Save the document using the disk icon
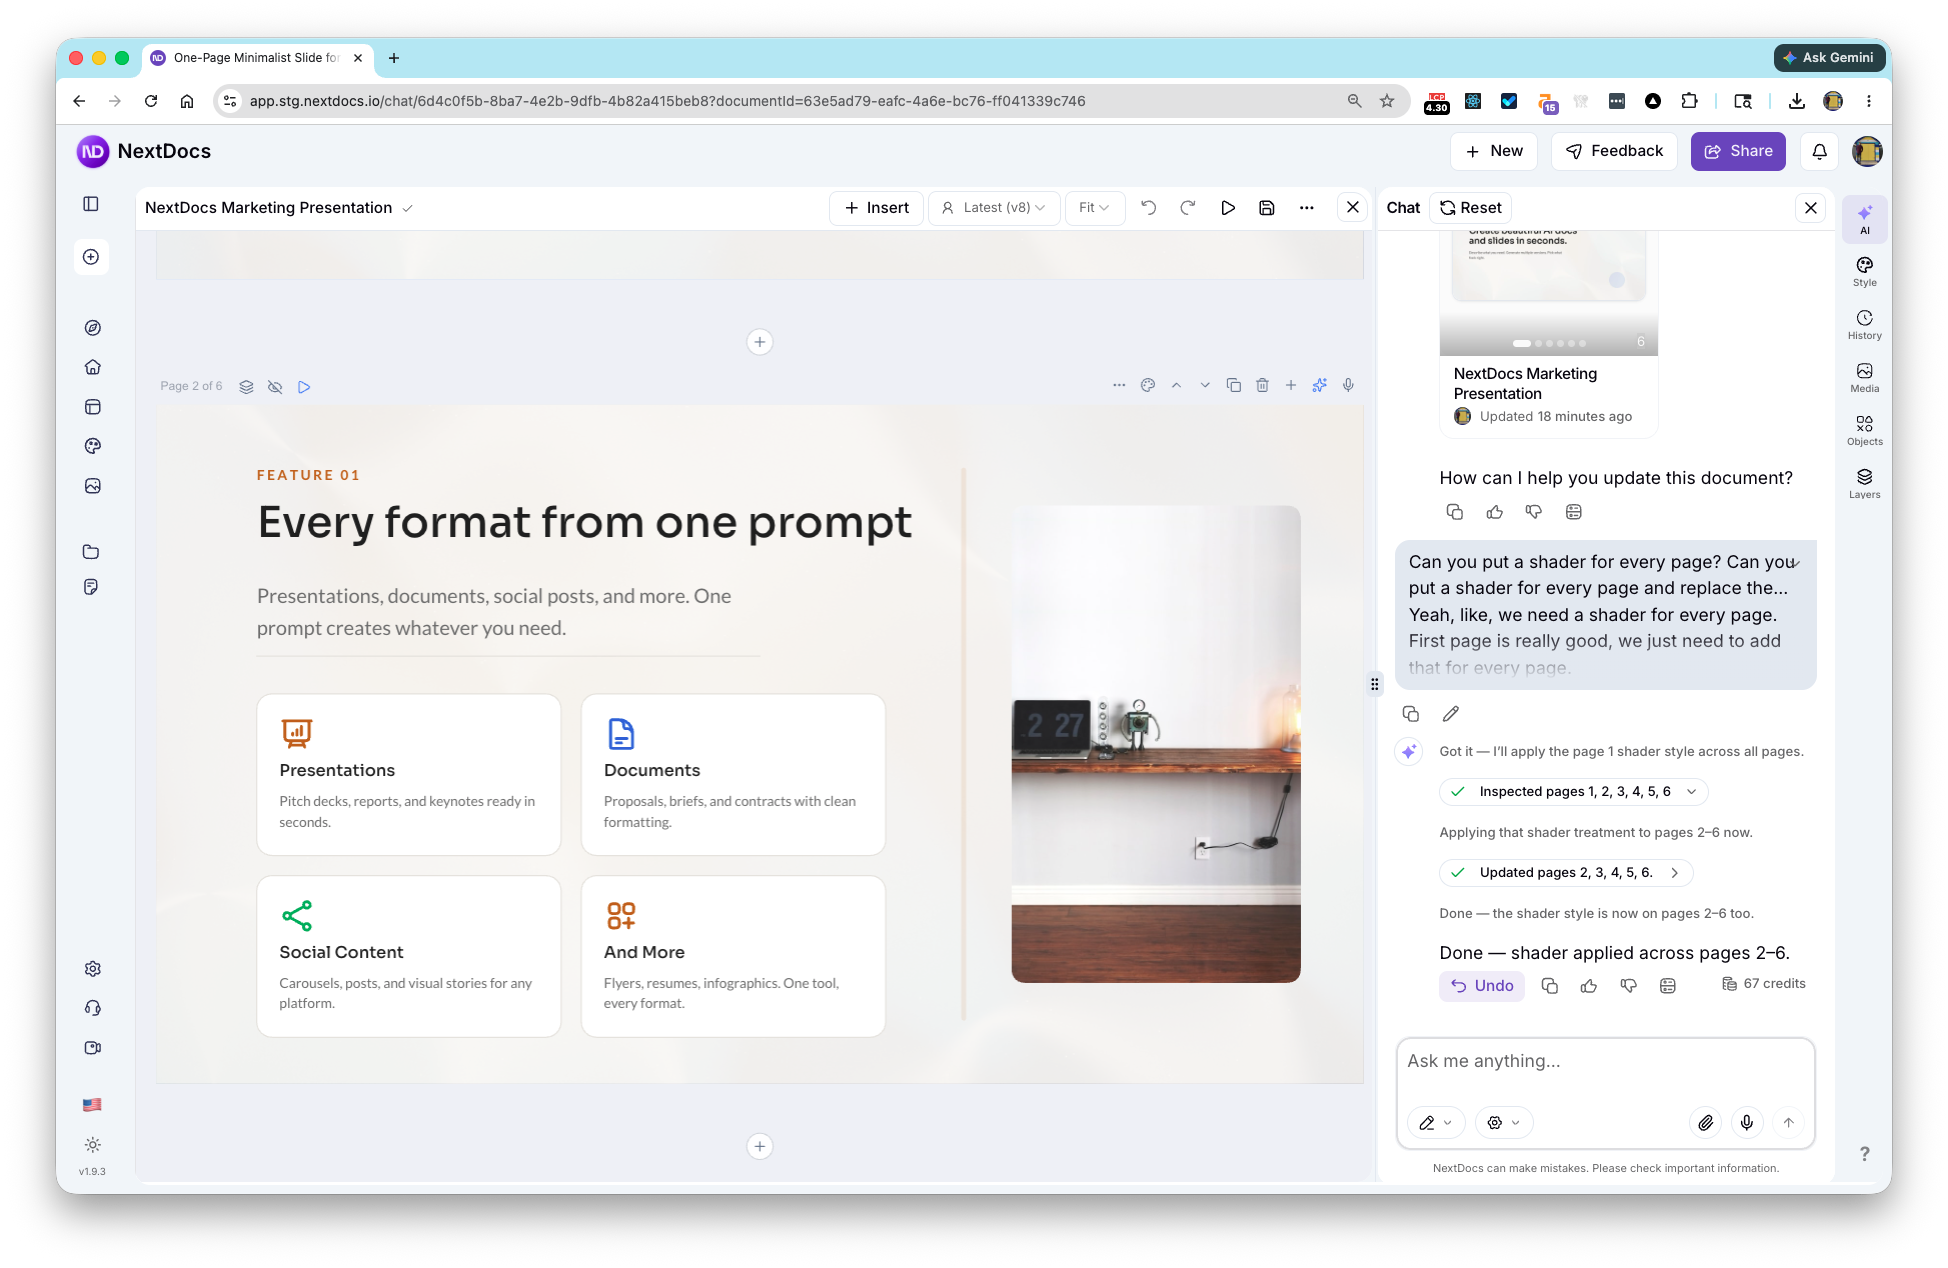 click(1267, 208)
